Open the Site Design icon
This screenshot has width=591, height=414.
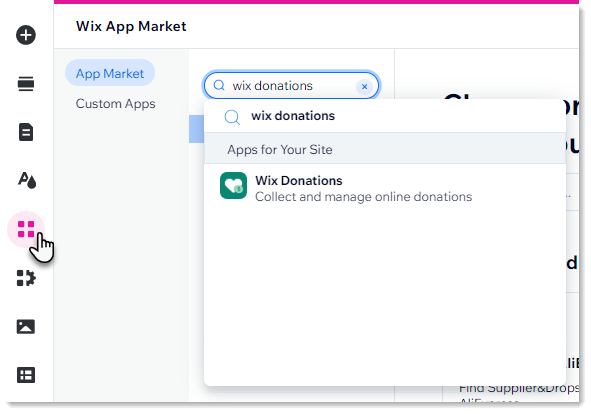tap(27, 180)
